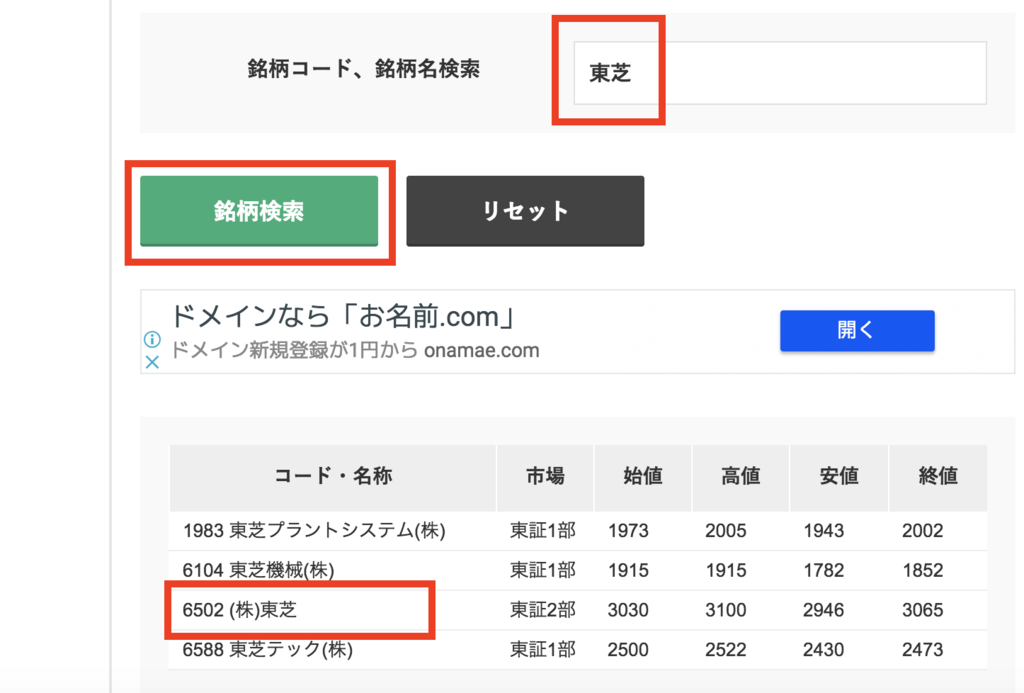This screenshot has width=1024, height=693.
Task: Close the ad with the X icon
Action: coord(152,362)
